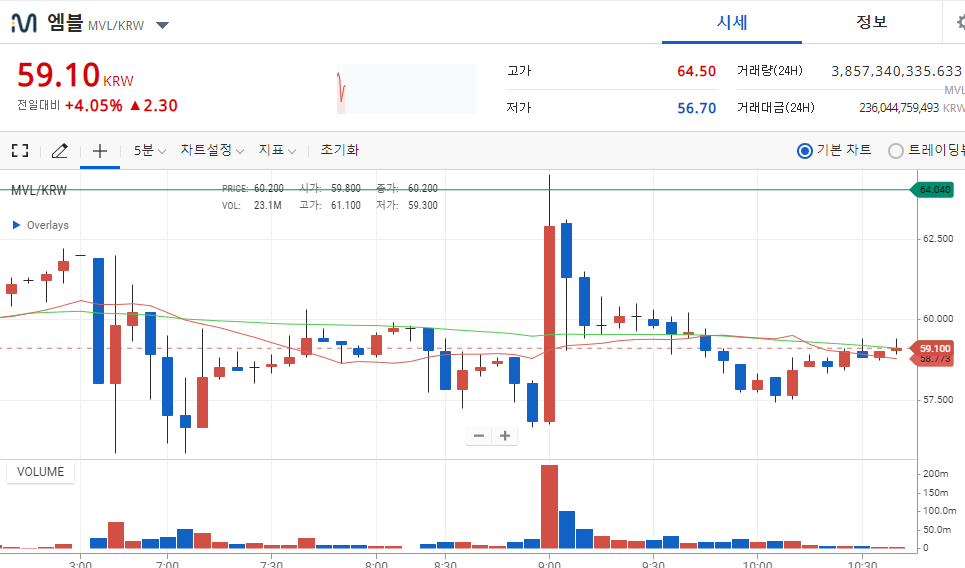Switch to the 정보 tab
Image resolution: width=965 pixels, height=568 pixels.
[x=871, y=22]
